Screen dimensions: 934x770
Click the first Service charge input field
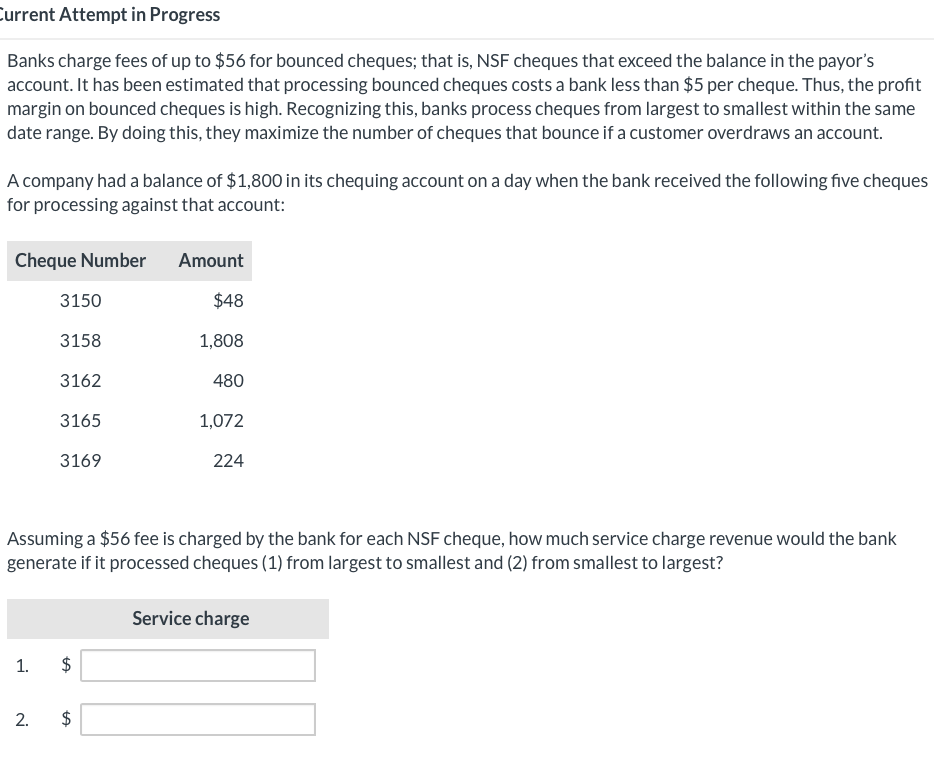click(197, 664)
